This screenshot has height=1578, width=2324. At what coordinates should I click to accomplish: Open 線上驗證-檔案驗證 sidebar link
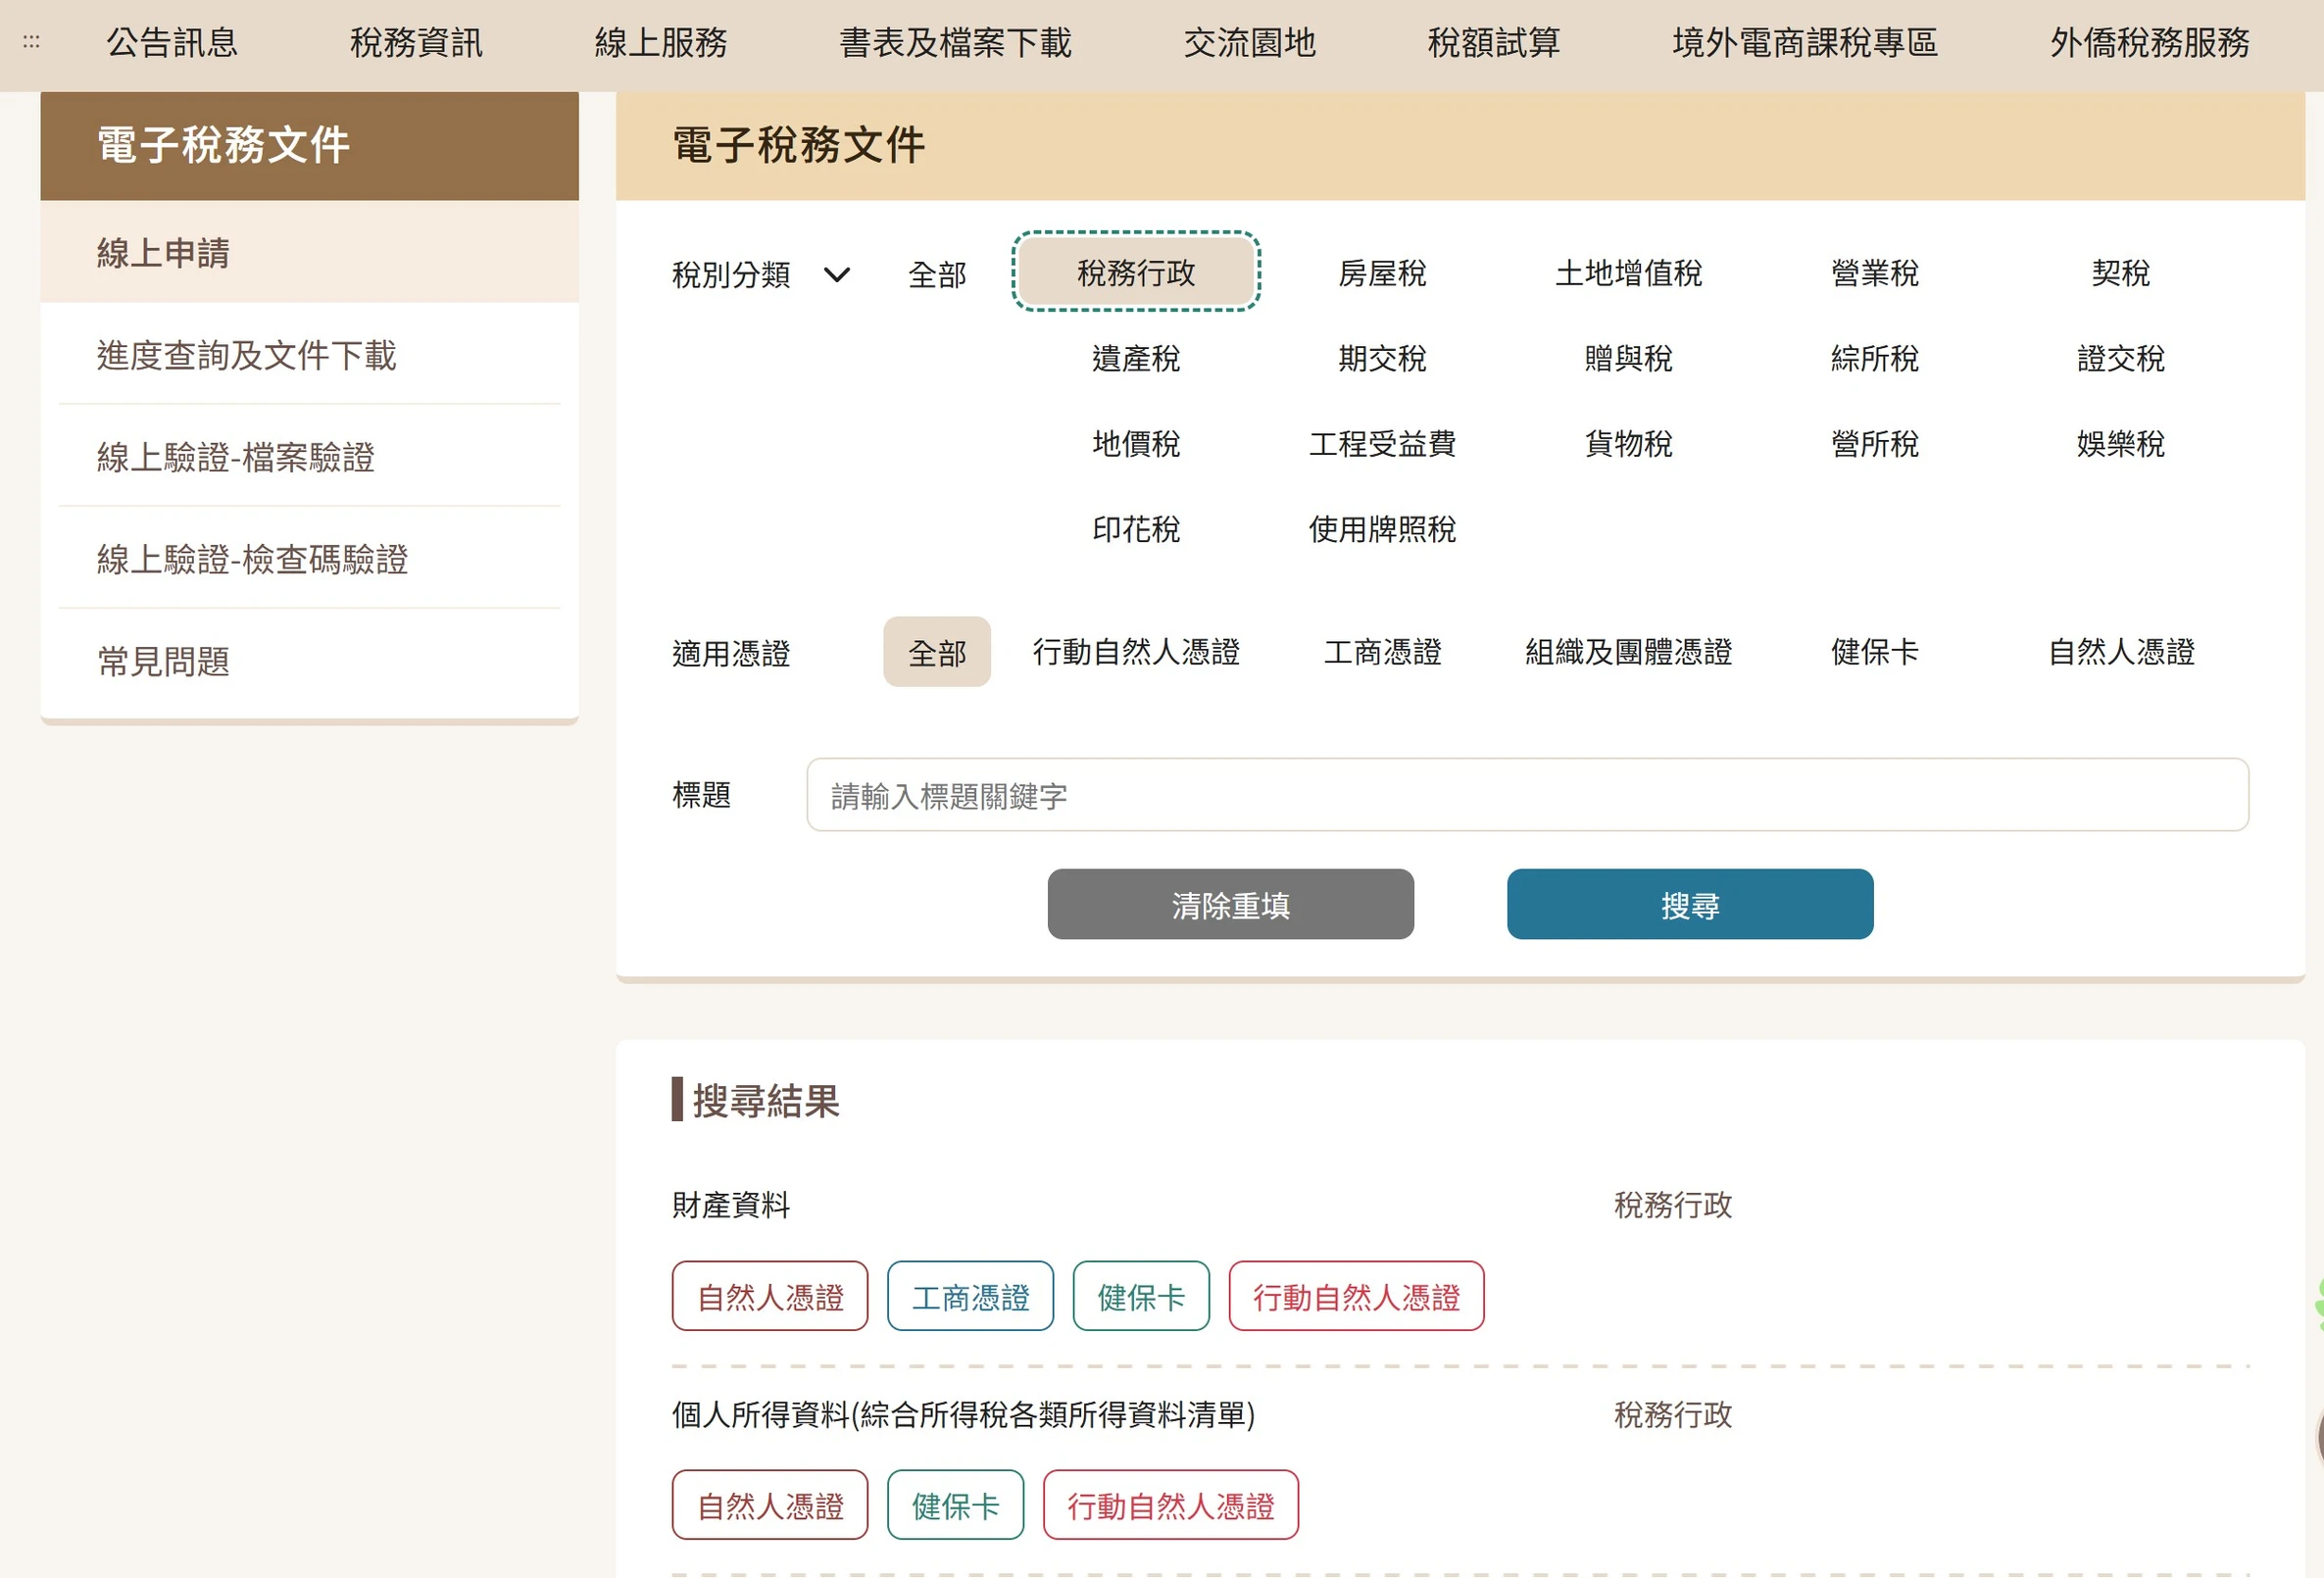(x=235, y=457)
